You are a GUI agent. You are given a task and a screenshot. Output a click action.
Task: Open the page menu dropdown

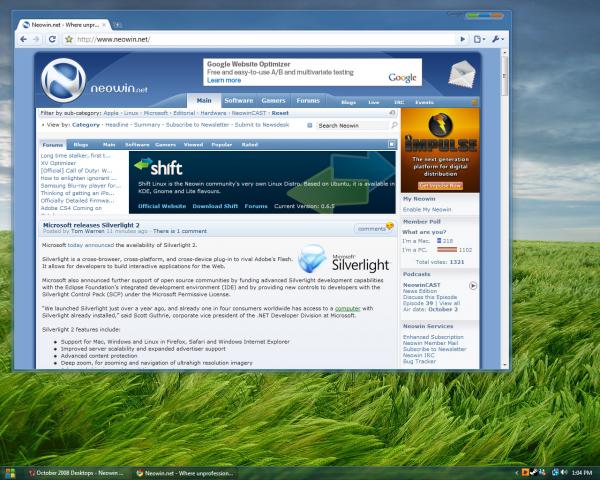click(479, 39)
